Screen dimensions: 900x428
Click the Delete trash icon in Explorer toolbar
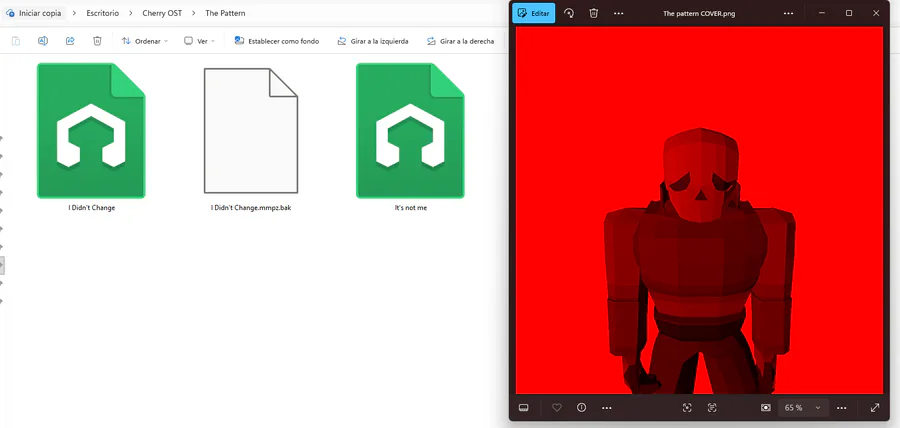pyautogui.click(x=97, y=41)
